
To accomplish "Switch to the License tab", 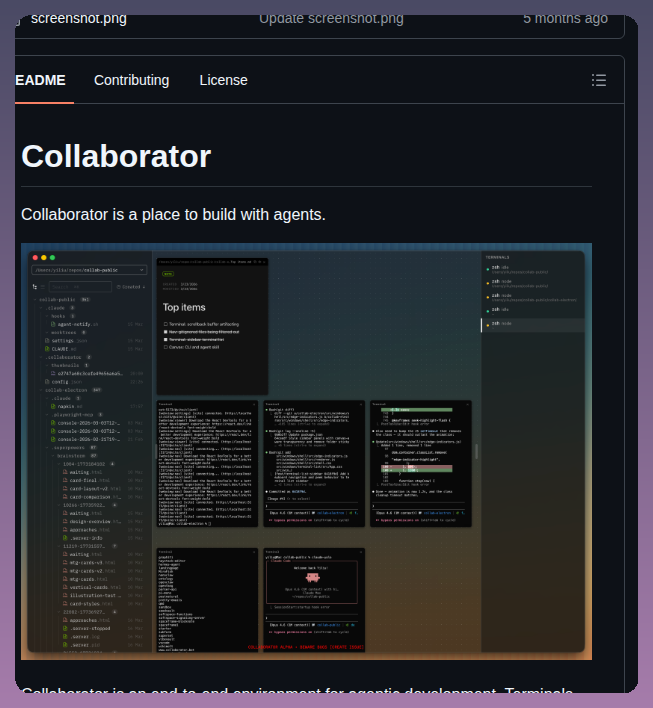I will click(224, 80).
